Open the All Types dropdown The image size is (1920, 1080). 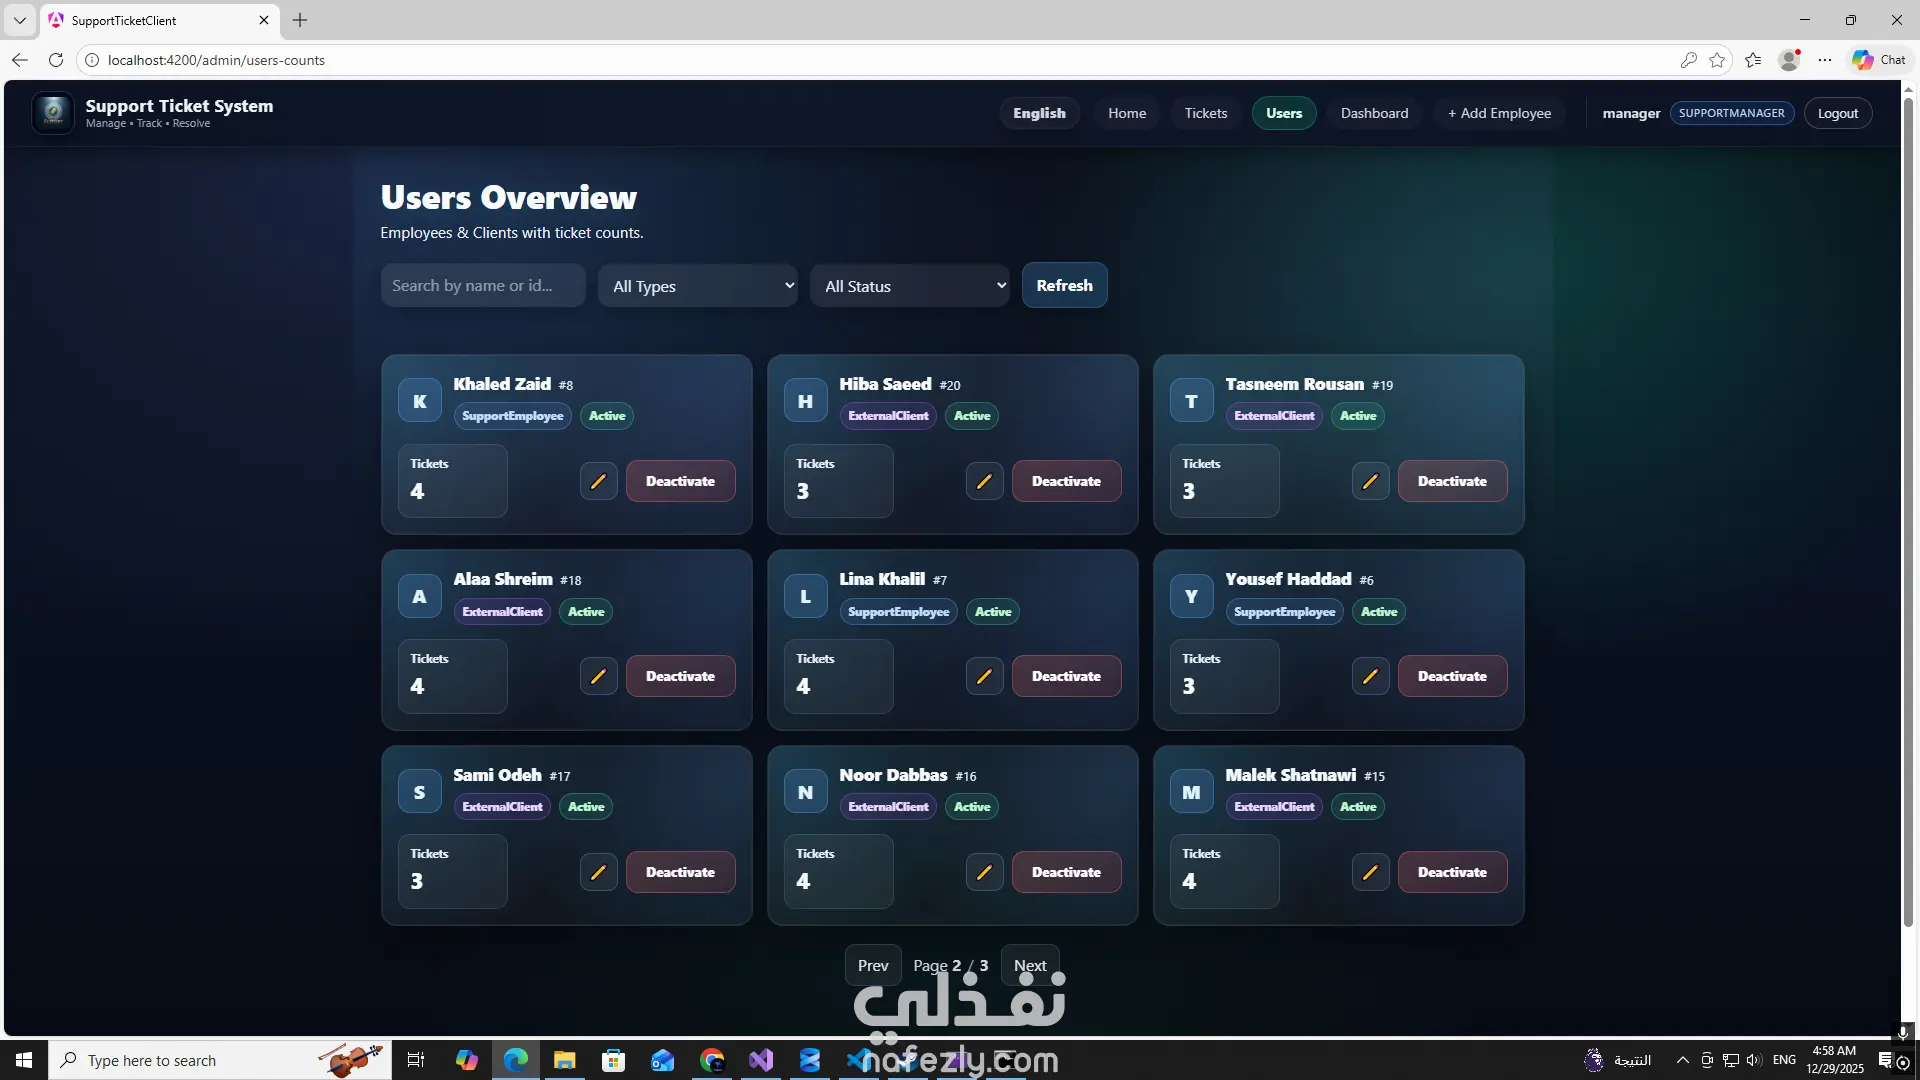698,286
